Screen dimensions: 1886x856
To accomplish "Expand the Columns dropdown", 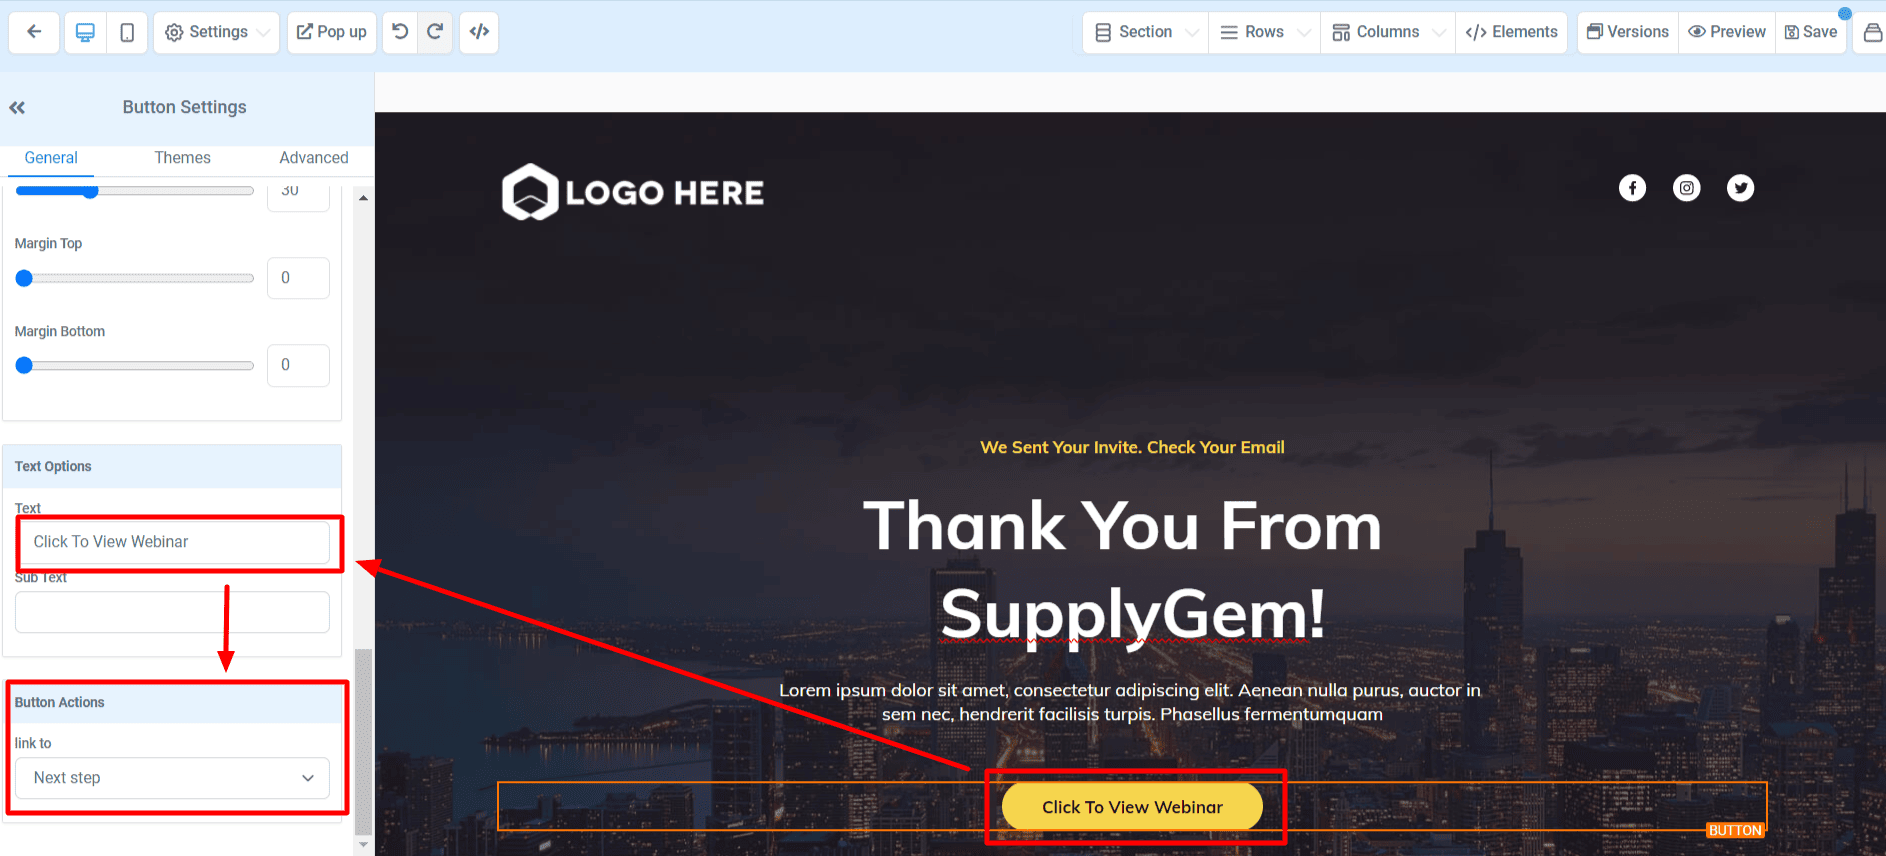I will tap(1388, 32).
